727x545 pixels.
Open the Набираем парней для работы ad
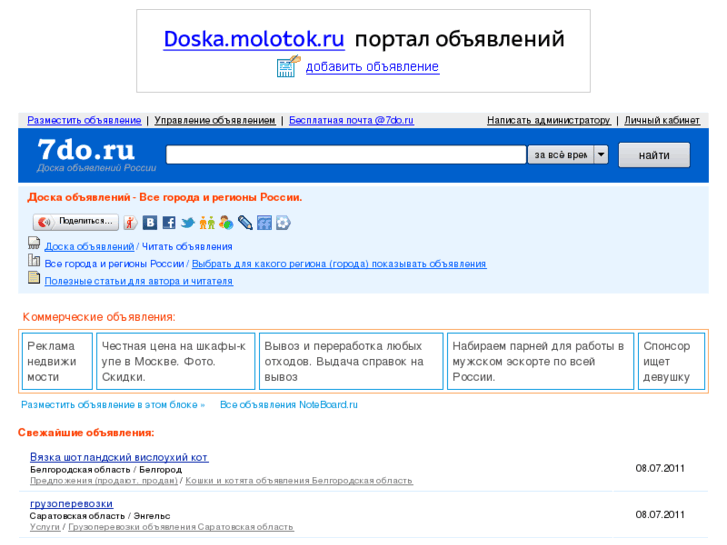click(540, 361)
